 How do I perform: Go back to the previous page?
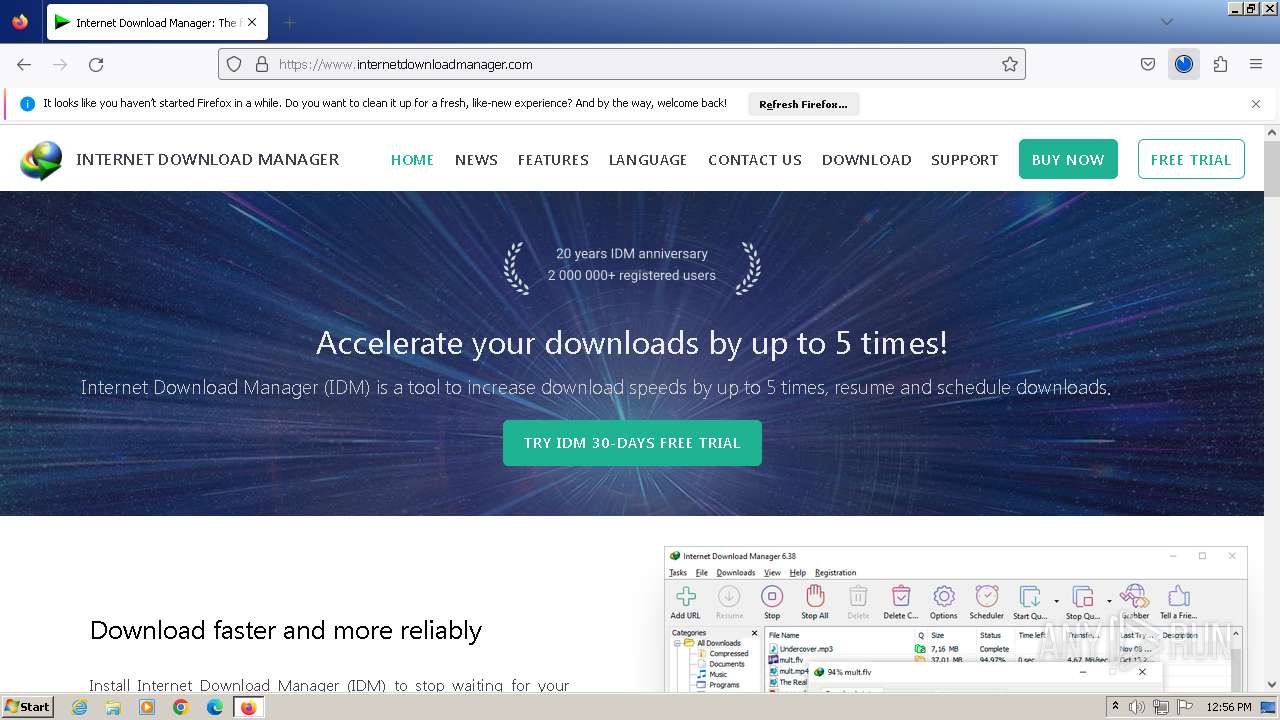click(24, 64)
